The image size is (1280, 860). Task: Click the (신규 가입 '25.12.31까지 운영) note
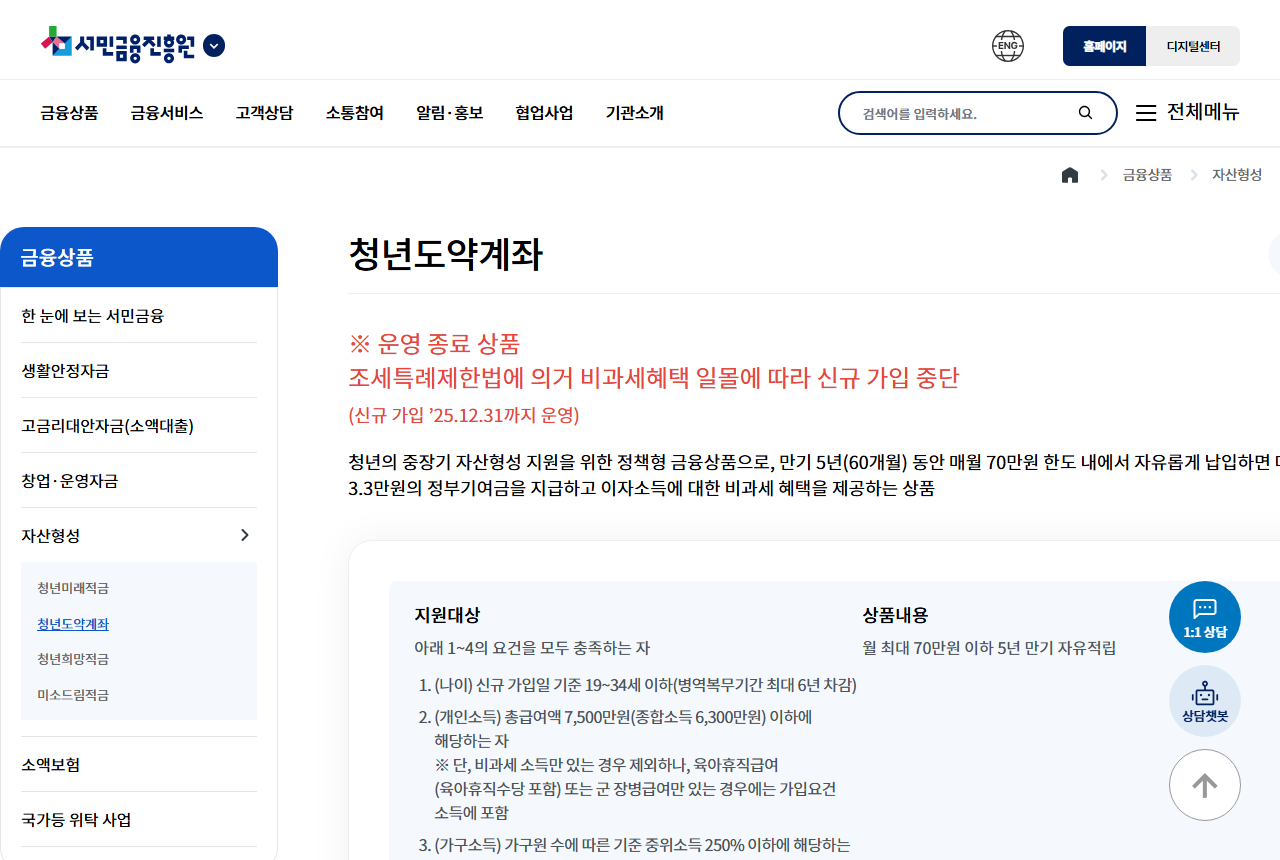(464, 415)
